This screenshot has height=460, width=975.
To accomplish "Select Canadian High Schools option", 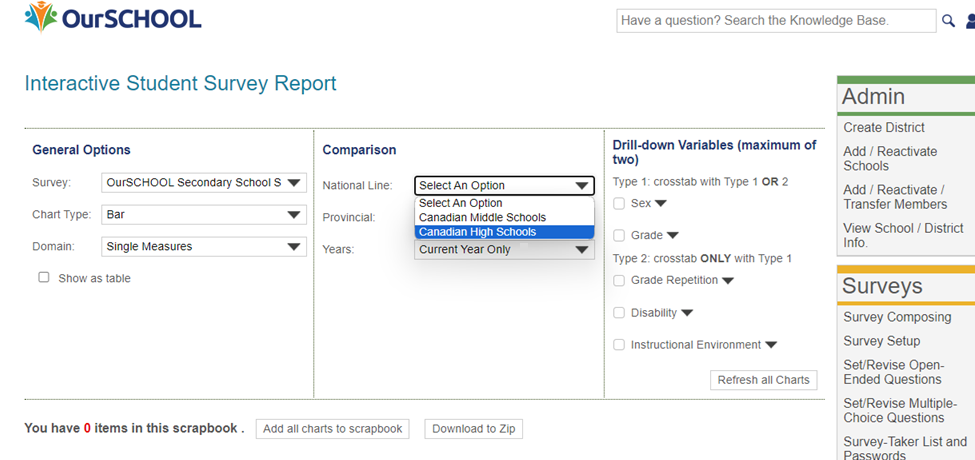I will 504,232.
